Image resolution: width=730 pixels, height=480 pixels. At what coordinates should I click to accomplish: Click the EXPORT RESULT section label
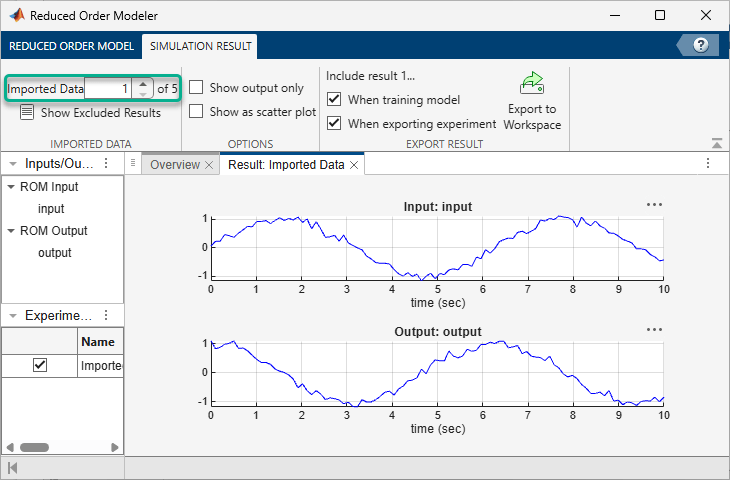(445, 144)
